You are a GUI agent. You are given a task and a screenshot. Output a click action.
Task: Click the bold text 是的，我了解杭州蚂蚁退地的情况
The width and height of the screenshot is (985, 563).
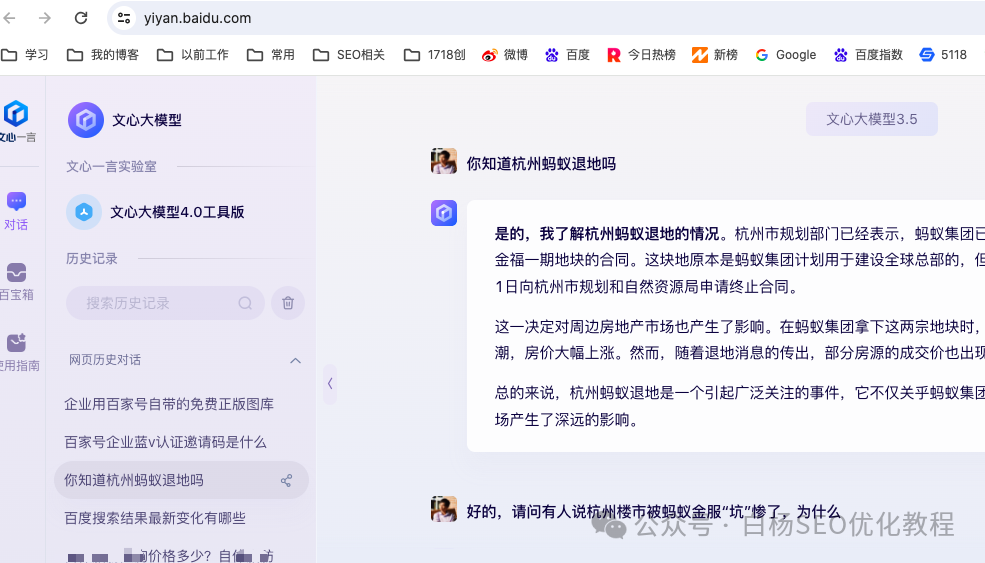[x=607, y=234]
